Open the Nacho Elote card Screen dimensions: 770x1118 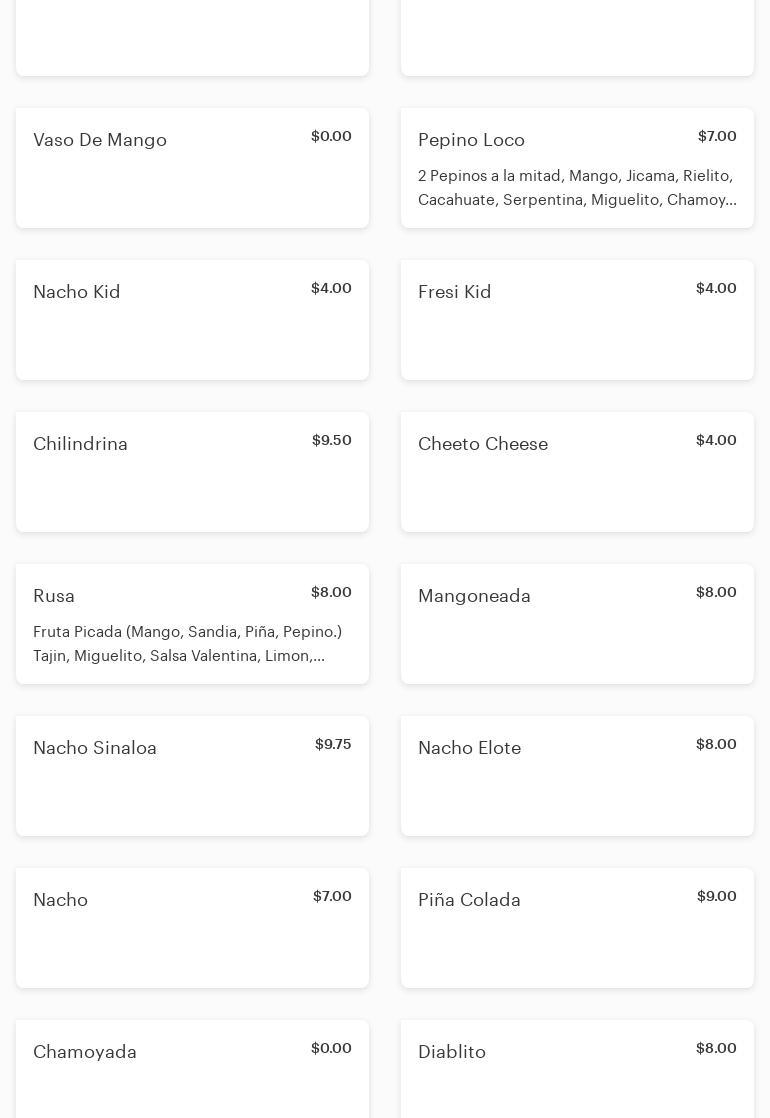point(577,776)
